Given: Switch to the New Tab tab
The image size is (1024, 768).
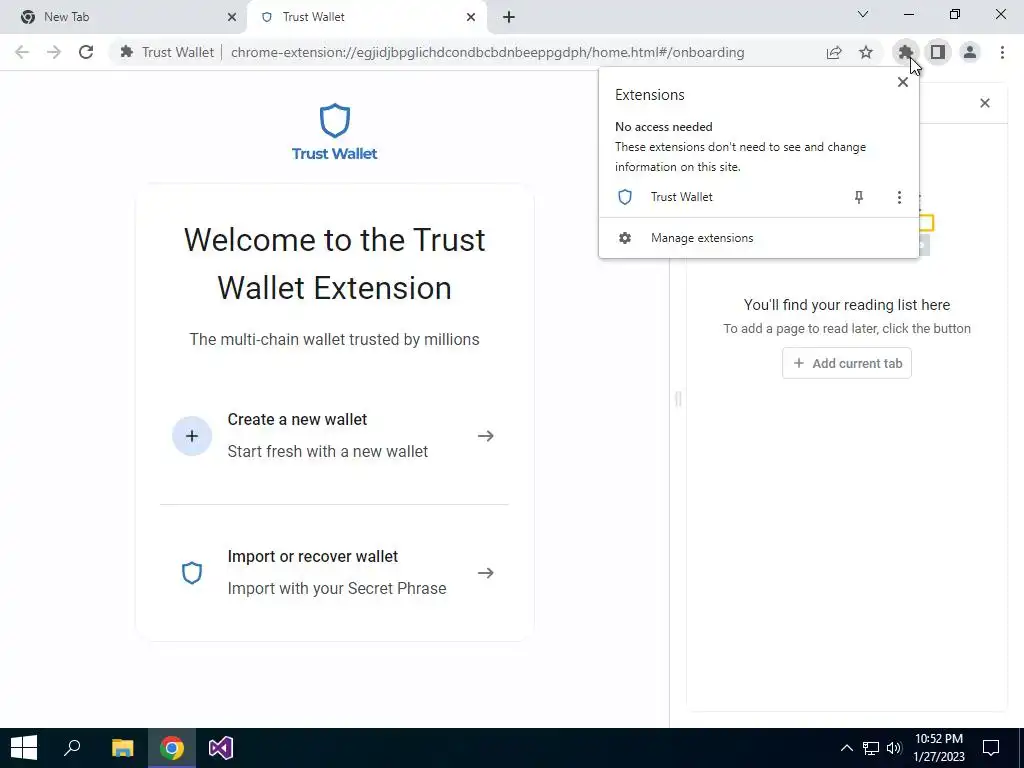Looking at the screenshot, I should coord(123,17).
